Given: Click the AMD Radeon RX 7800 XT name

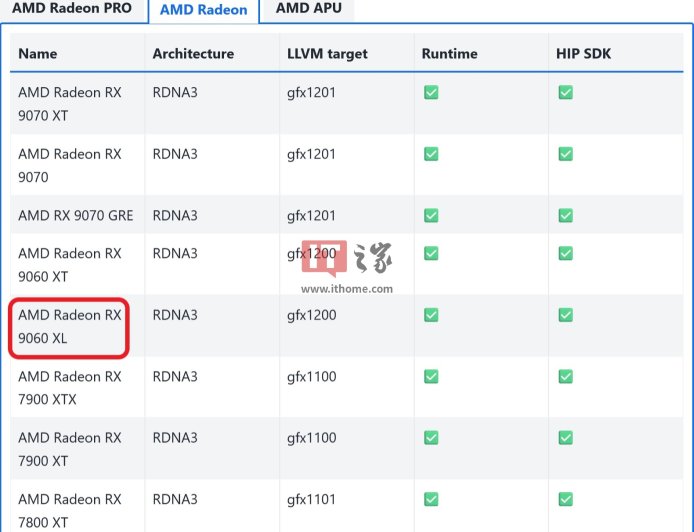Looking at the screenshot, I should tap(70, 510).
